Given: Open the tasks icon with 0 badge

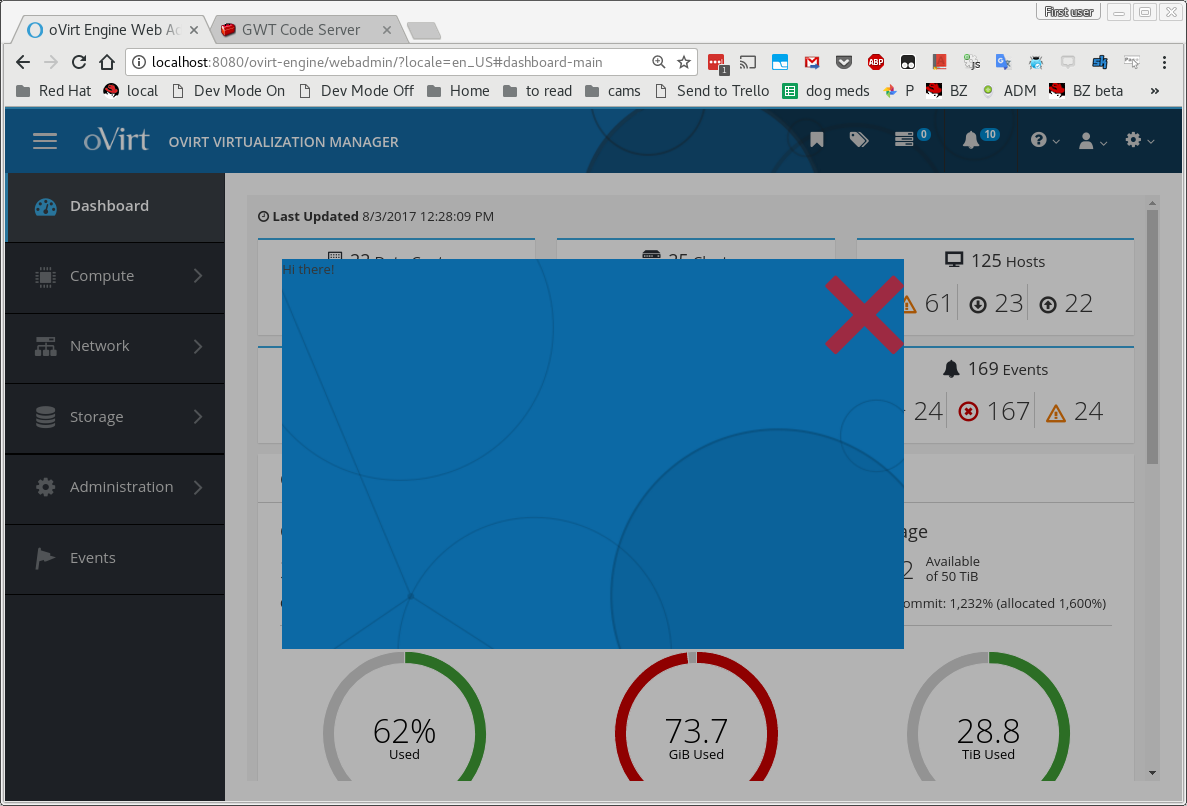Looking at the screenshot, I should (905, 141).
